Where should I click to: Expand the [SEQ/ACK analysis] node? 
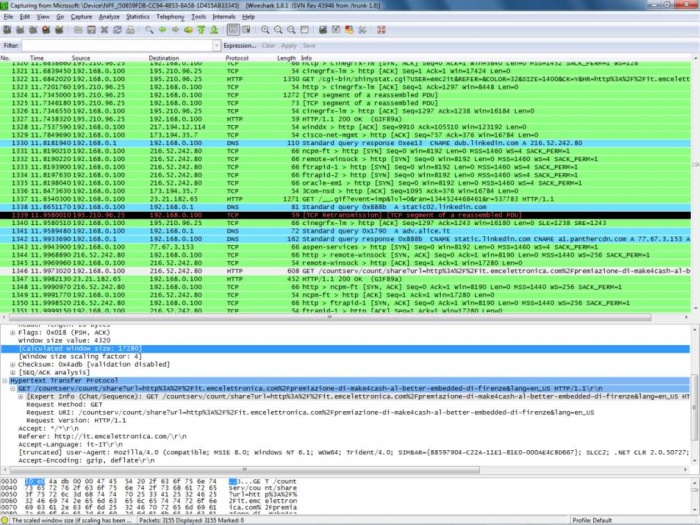point(12,373)
